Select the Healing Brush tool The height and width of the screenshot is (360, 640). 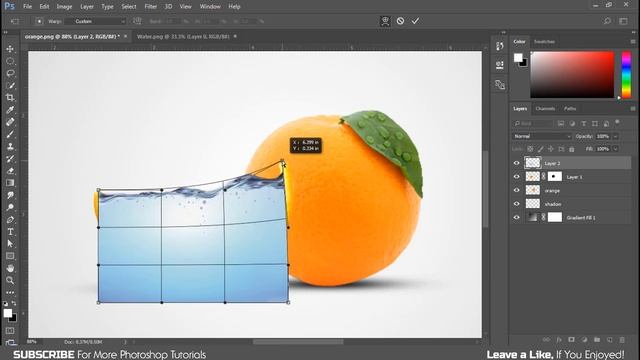(x=10, y=122)
